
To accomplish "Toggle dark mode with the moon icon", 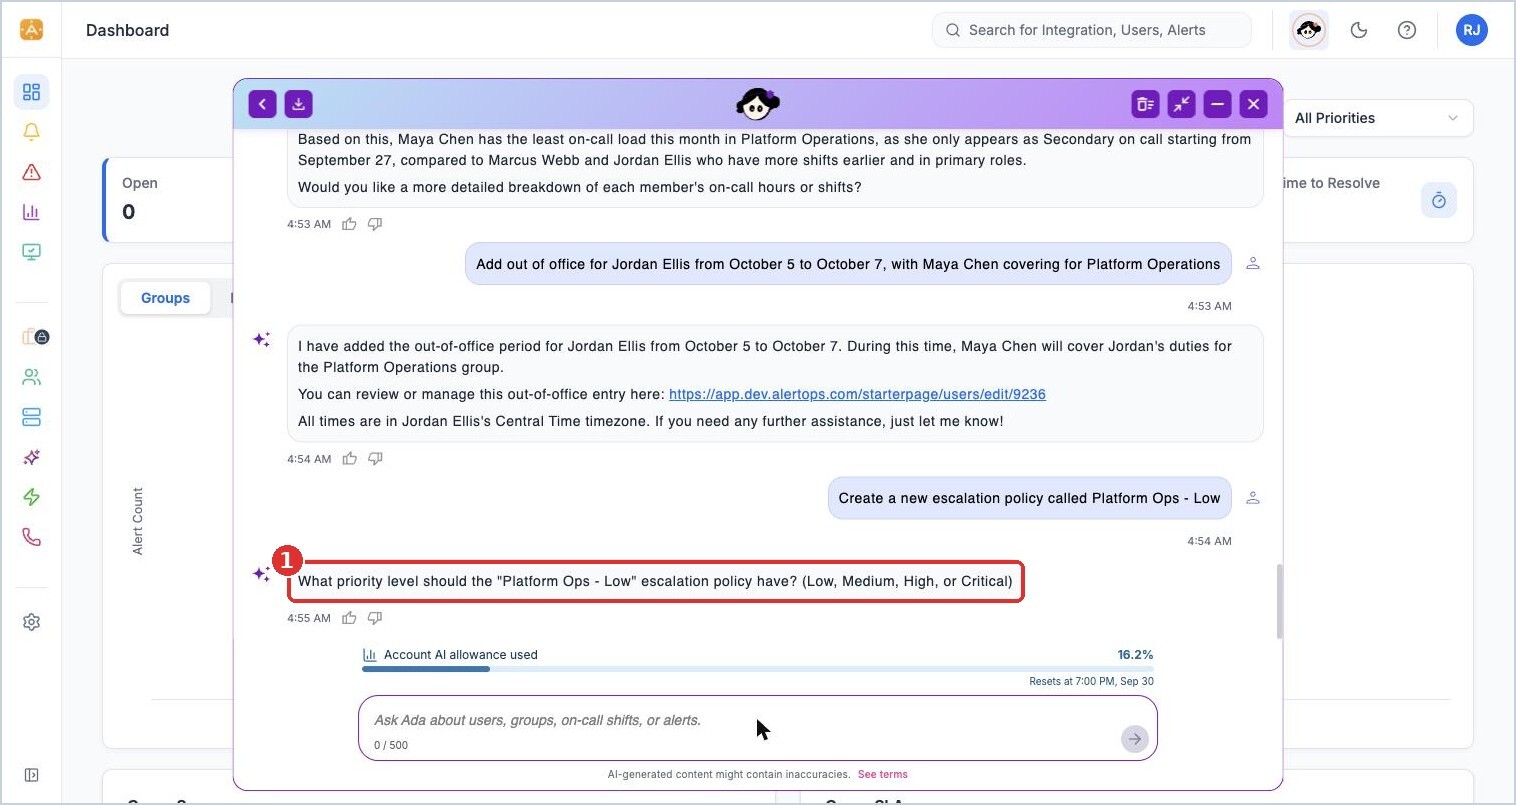I will click(1359, 30).
